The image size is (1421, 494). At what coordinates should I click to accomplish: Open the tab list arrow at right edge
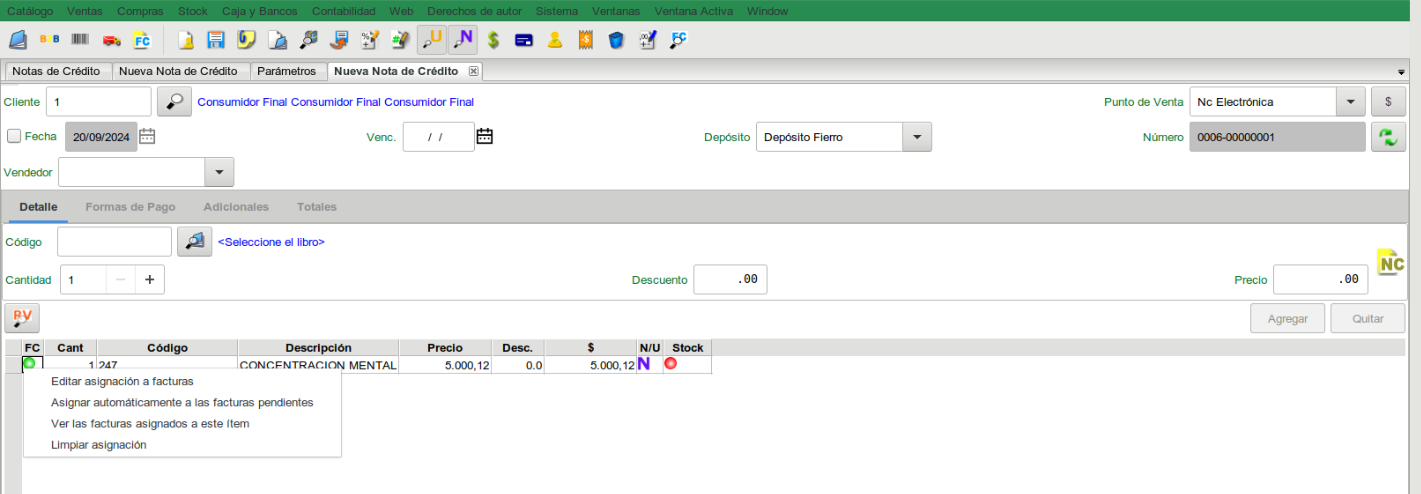[1401, 73]
